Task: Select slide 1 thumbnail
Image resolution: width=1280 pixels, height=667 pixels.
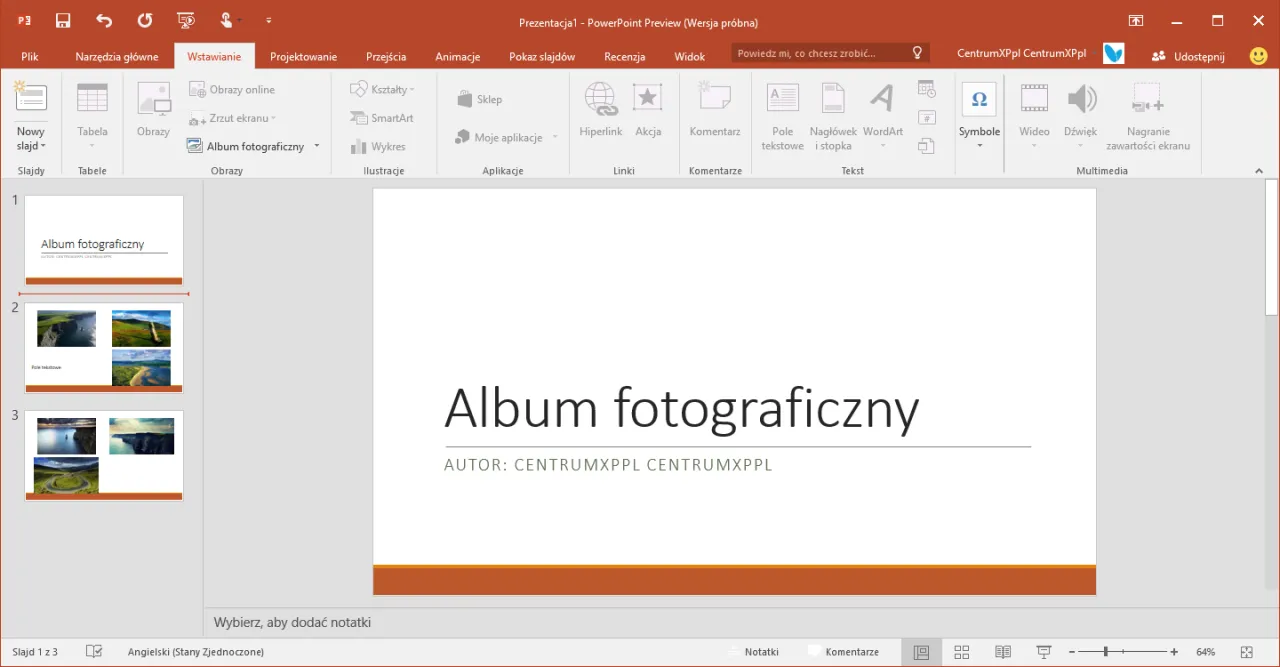Action: (x=104, y=240)
